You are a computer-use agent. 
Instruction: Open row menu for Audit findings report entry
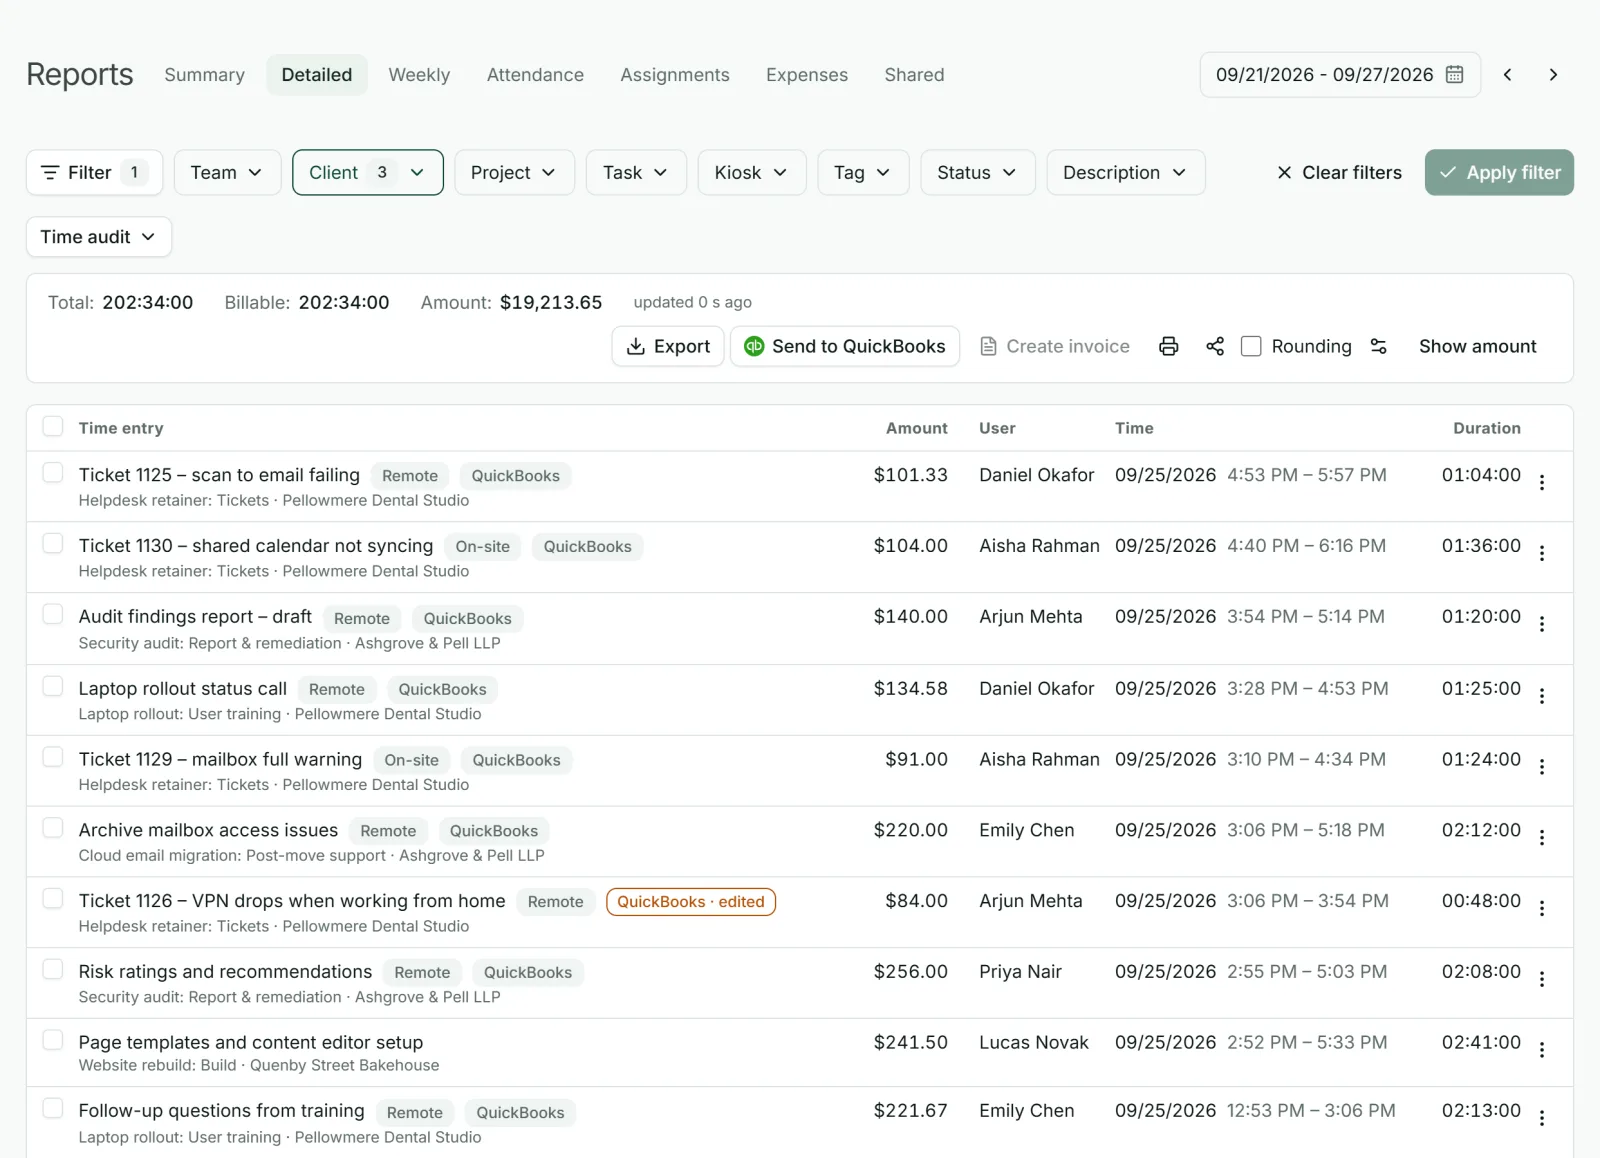point(1542,624)
